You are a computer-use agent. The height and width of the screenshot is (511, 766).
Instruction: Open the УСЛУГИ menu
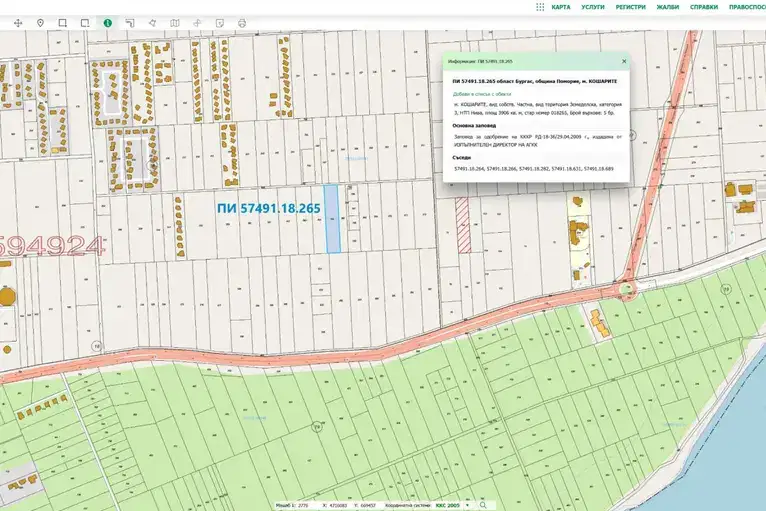point(593,7)
